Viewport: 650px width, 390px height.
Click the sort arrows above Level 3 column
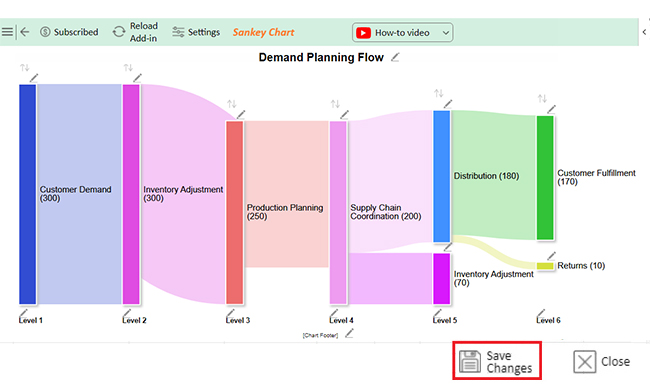(232, 103)
